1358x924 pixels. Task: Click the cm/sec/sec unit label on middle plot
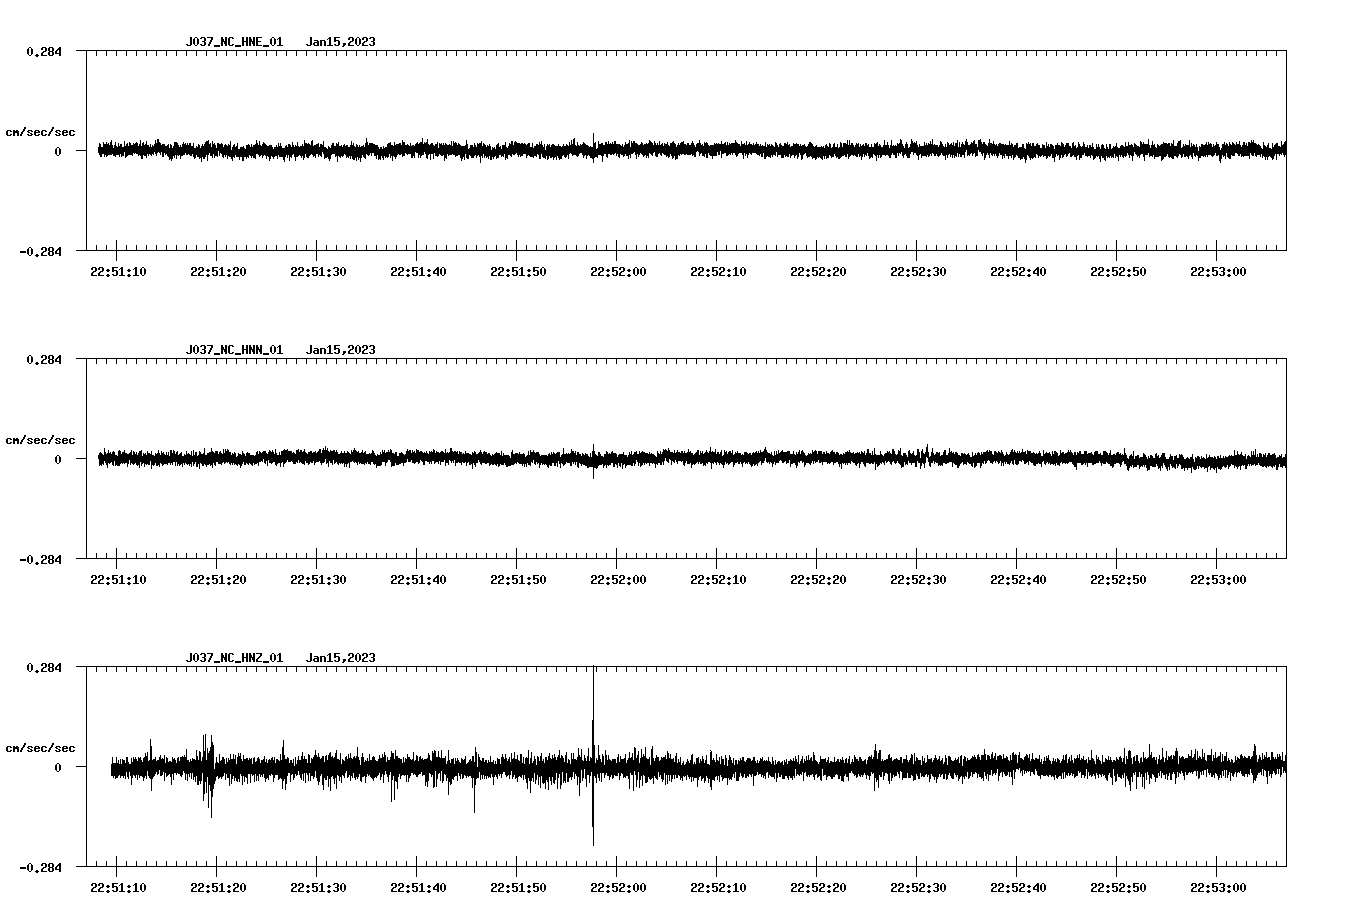point(41,439)
